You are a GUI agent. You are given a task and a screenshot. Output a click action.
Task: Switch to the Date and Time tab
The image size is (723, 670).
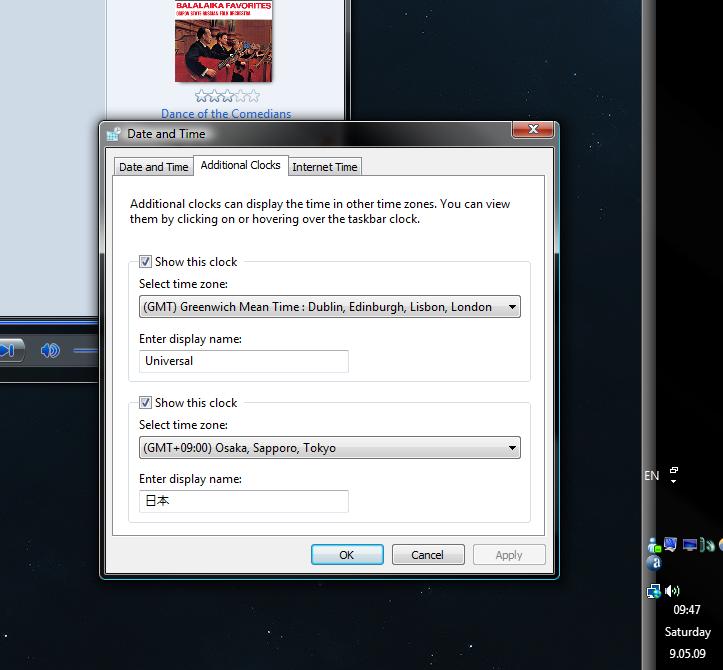click(x=153, y=167)
